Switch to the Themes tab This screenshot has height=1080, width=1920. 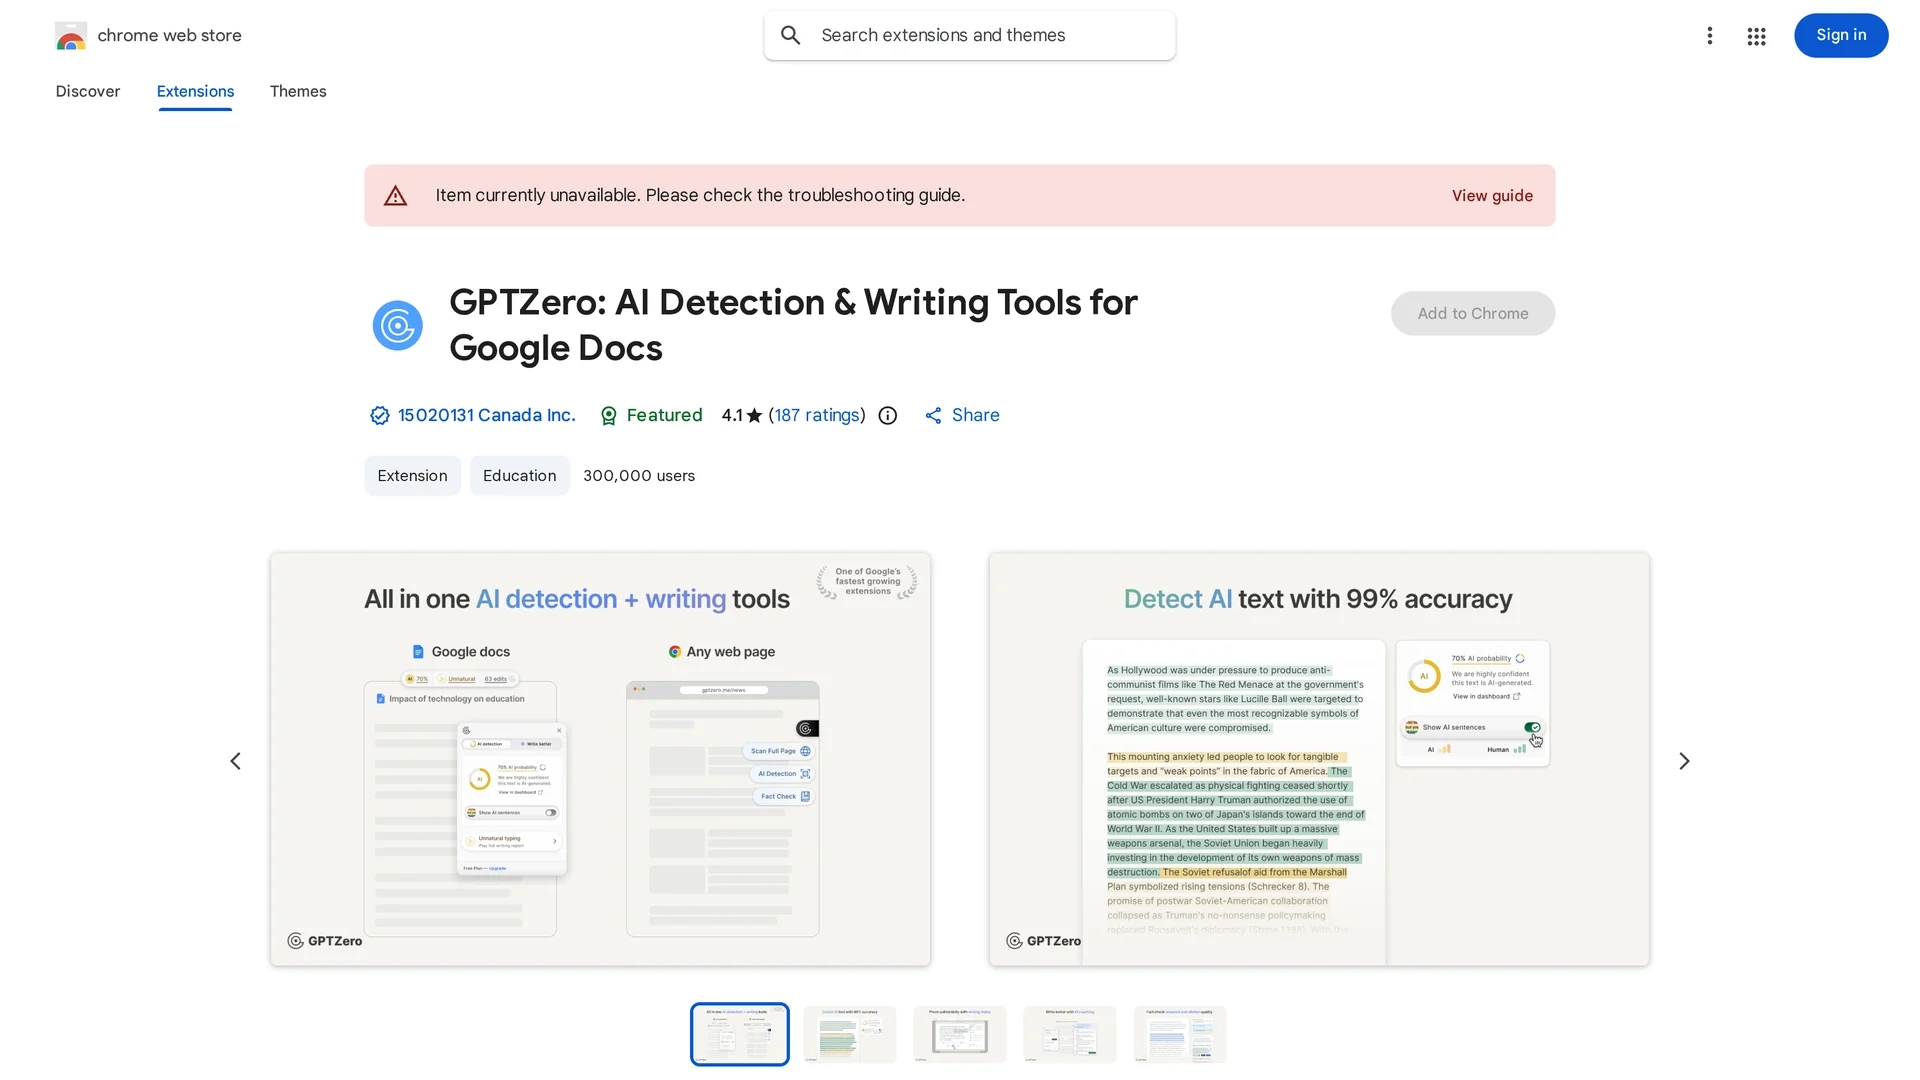click(x=298, y=92)
